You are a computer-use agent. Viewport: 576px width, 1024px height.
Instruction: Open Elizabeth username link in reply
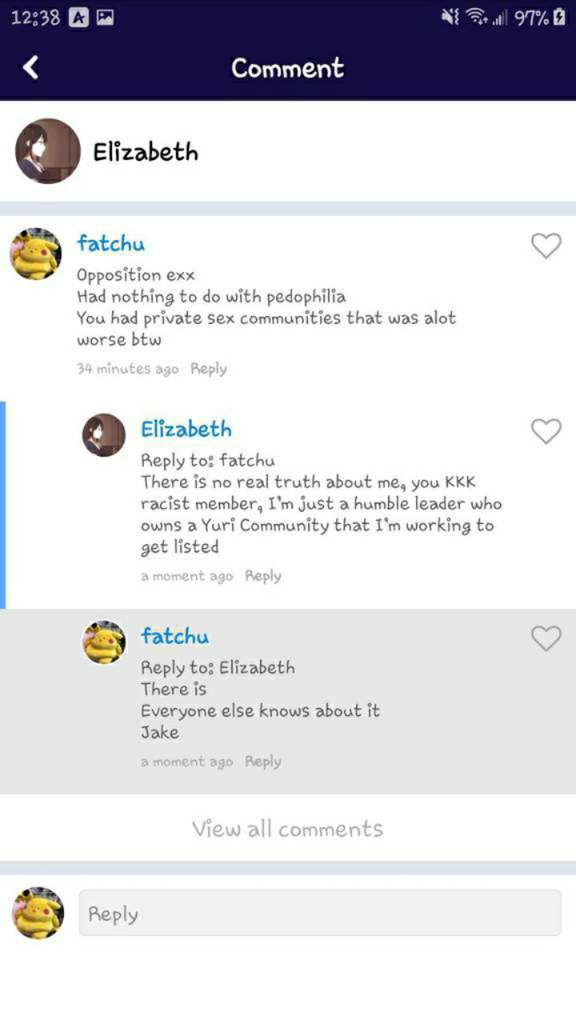186,429
